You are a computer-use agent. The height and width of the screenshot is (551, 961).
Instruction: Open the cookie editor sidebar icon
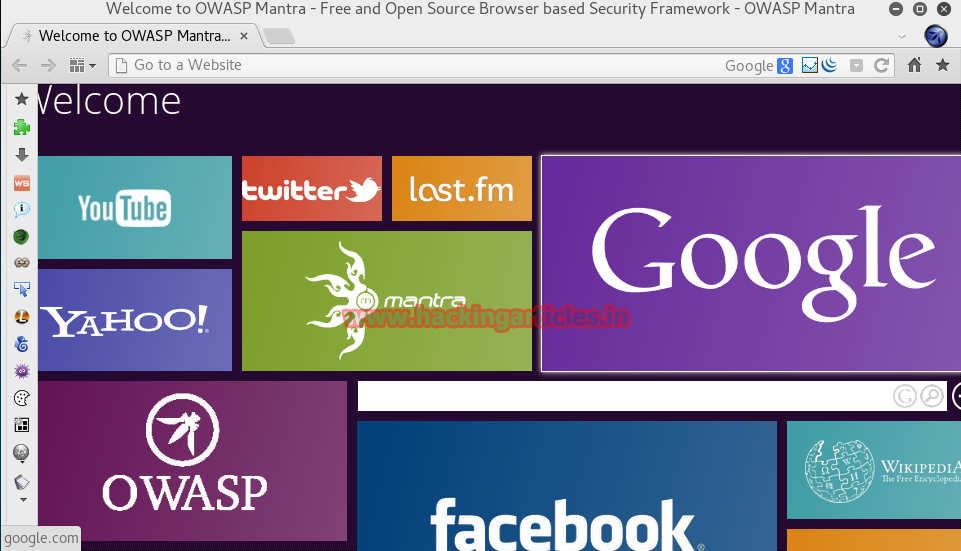21,398
